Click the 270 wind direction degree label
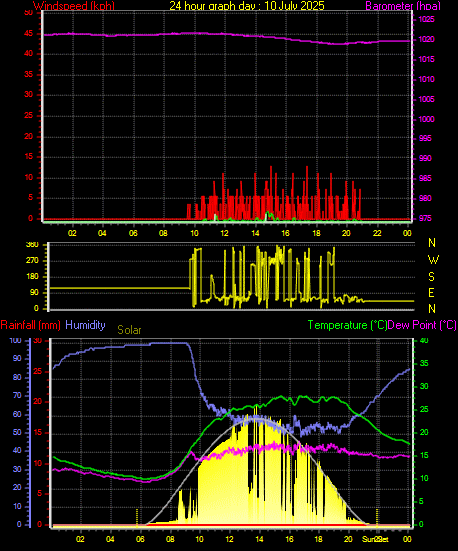The image size is (458, 551). pos(32,261)
